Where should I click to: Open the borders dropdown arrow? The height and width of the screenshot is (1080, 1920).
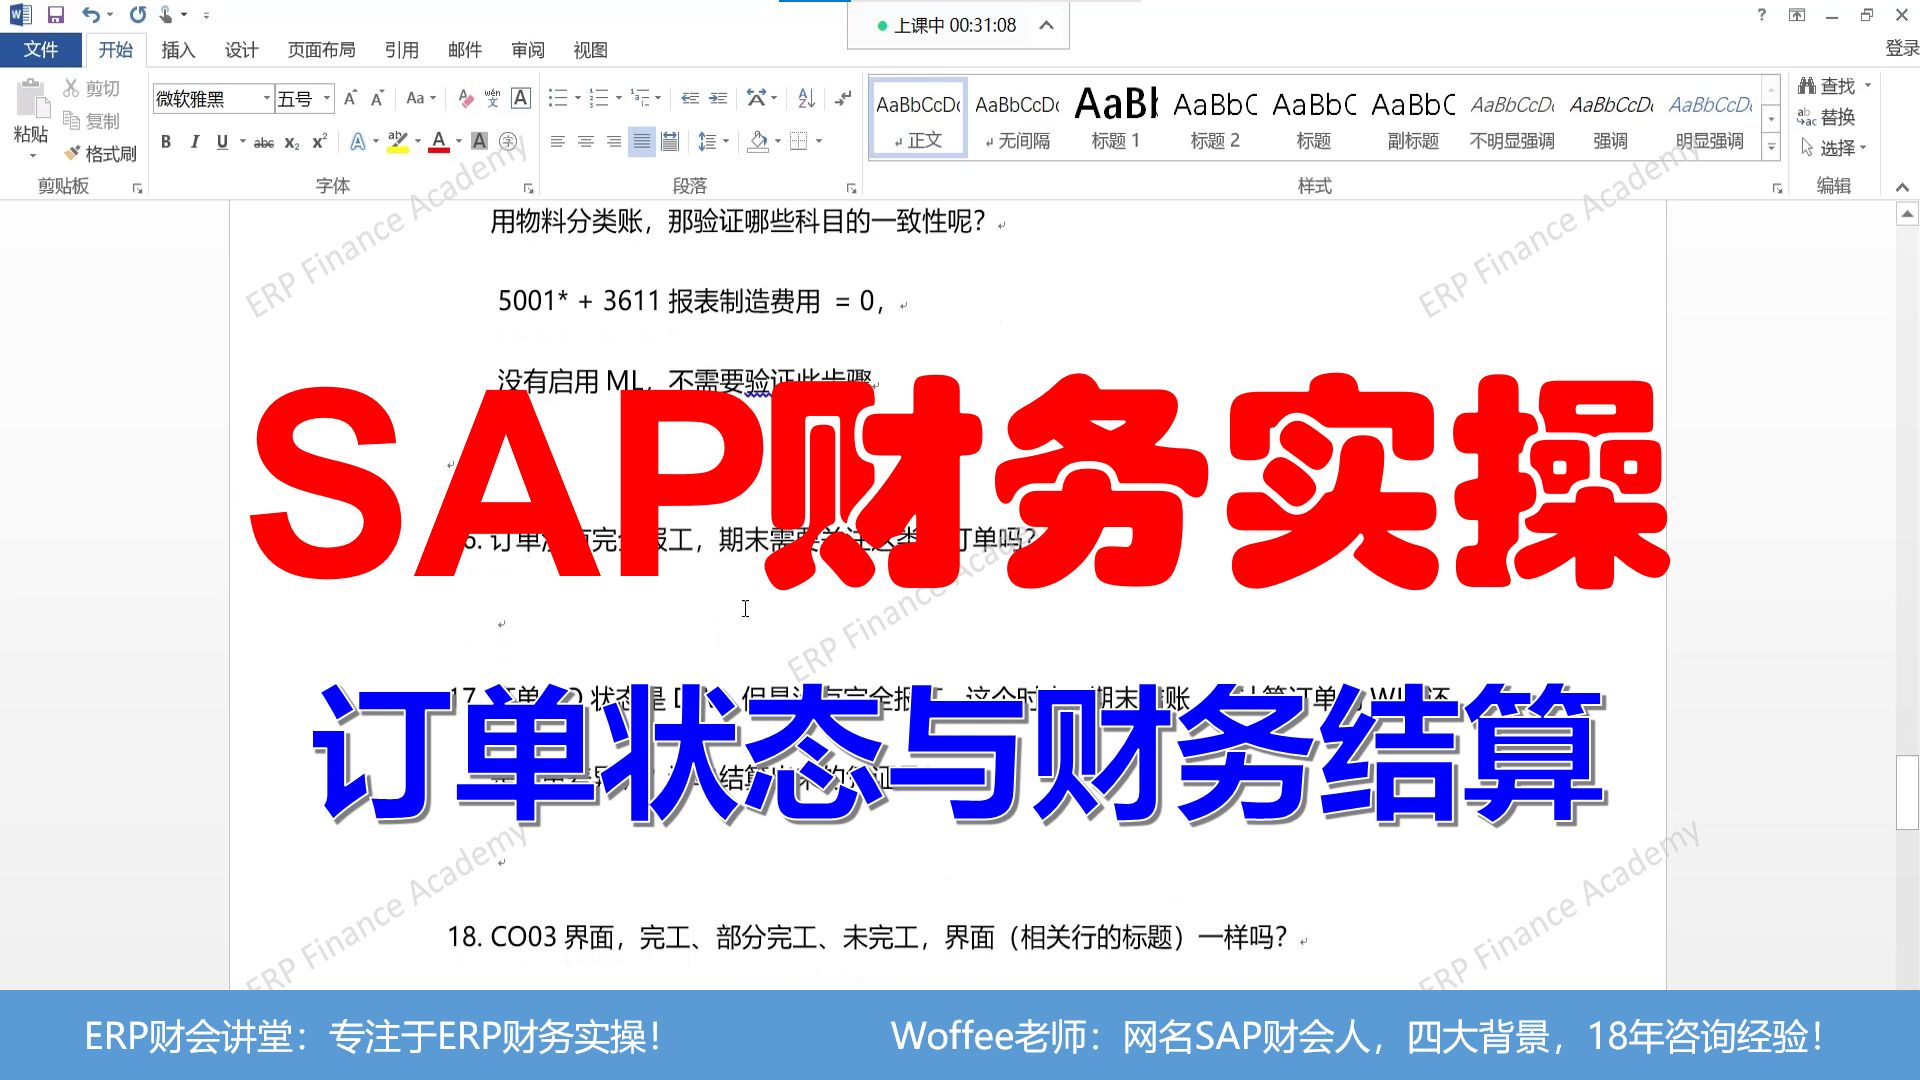point(819,142)
